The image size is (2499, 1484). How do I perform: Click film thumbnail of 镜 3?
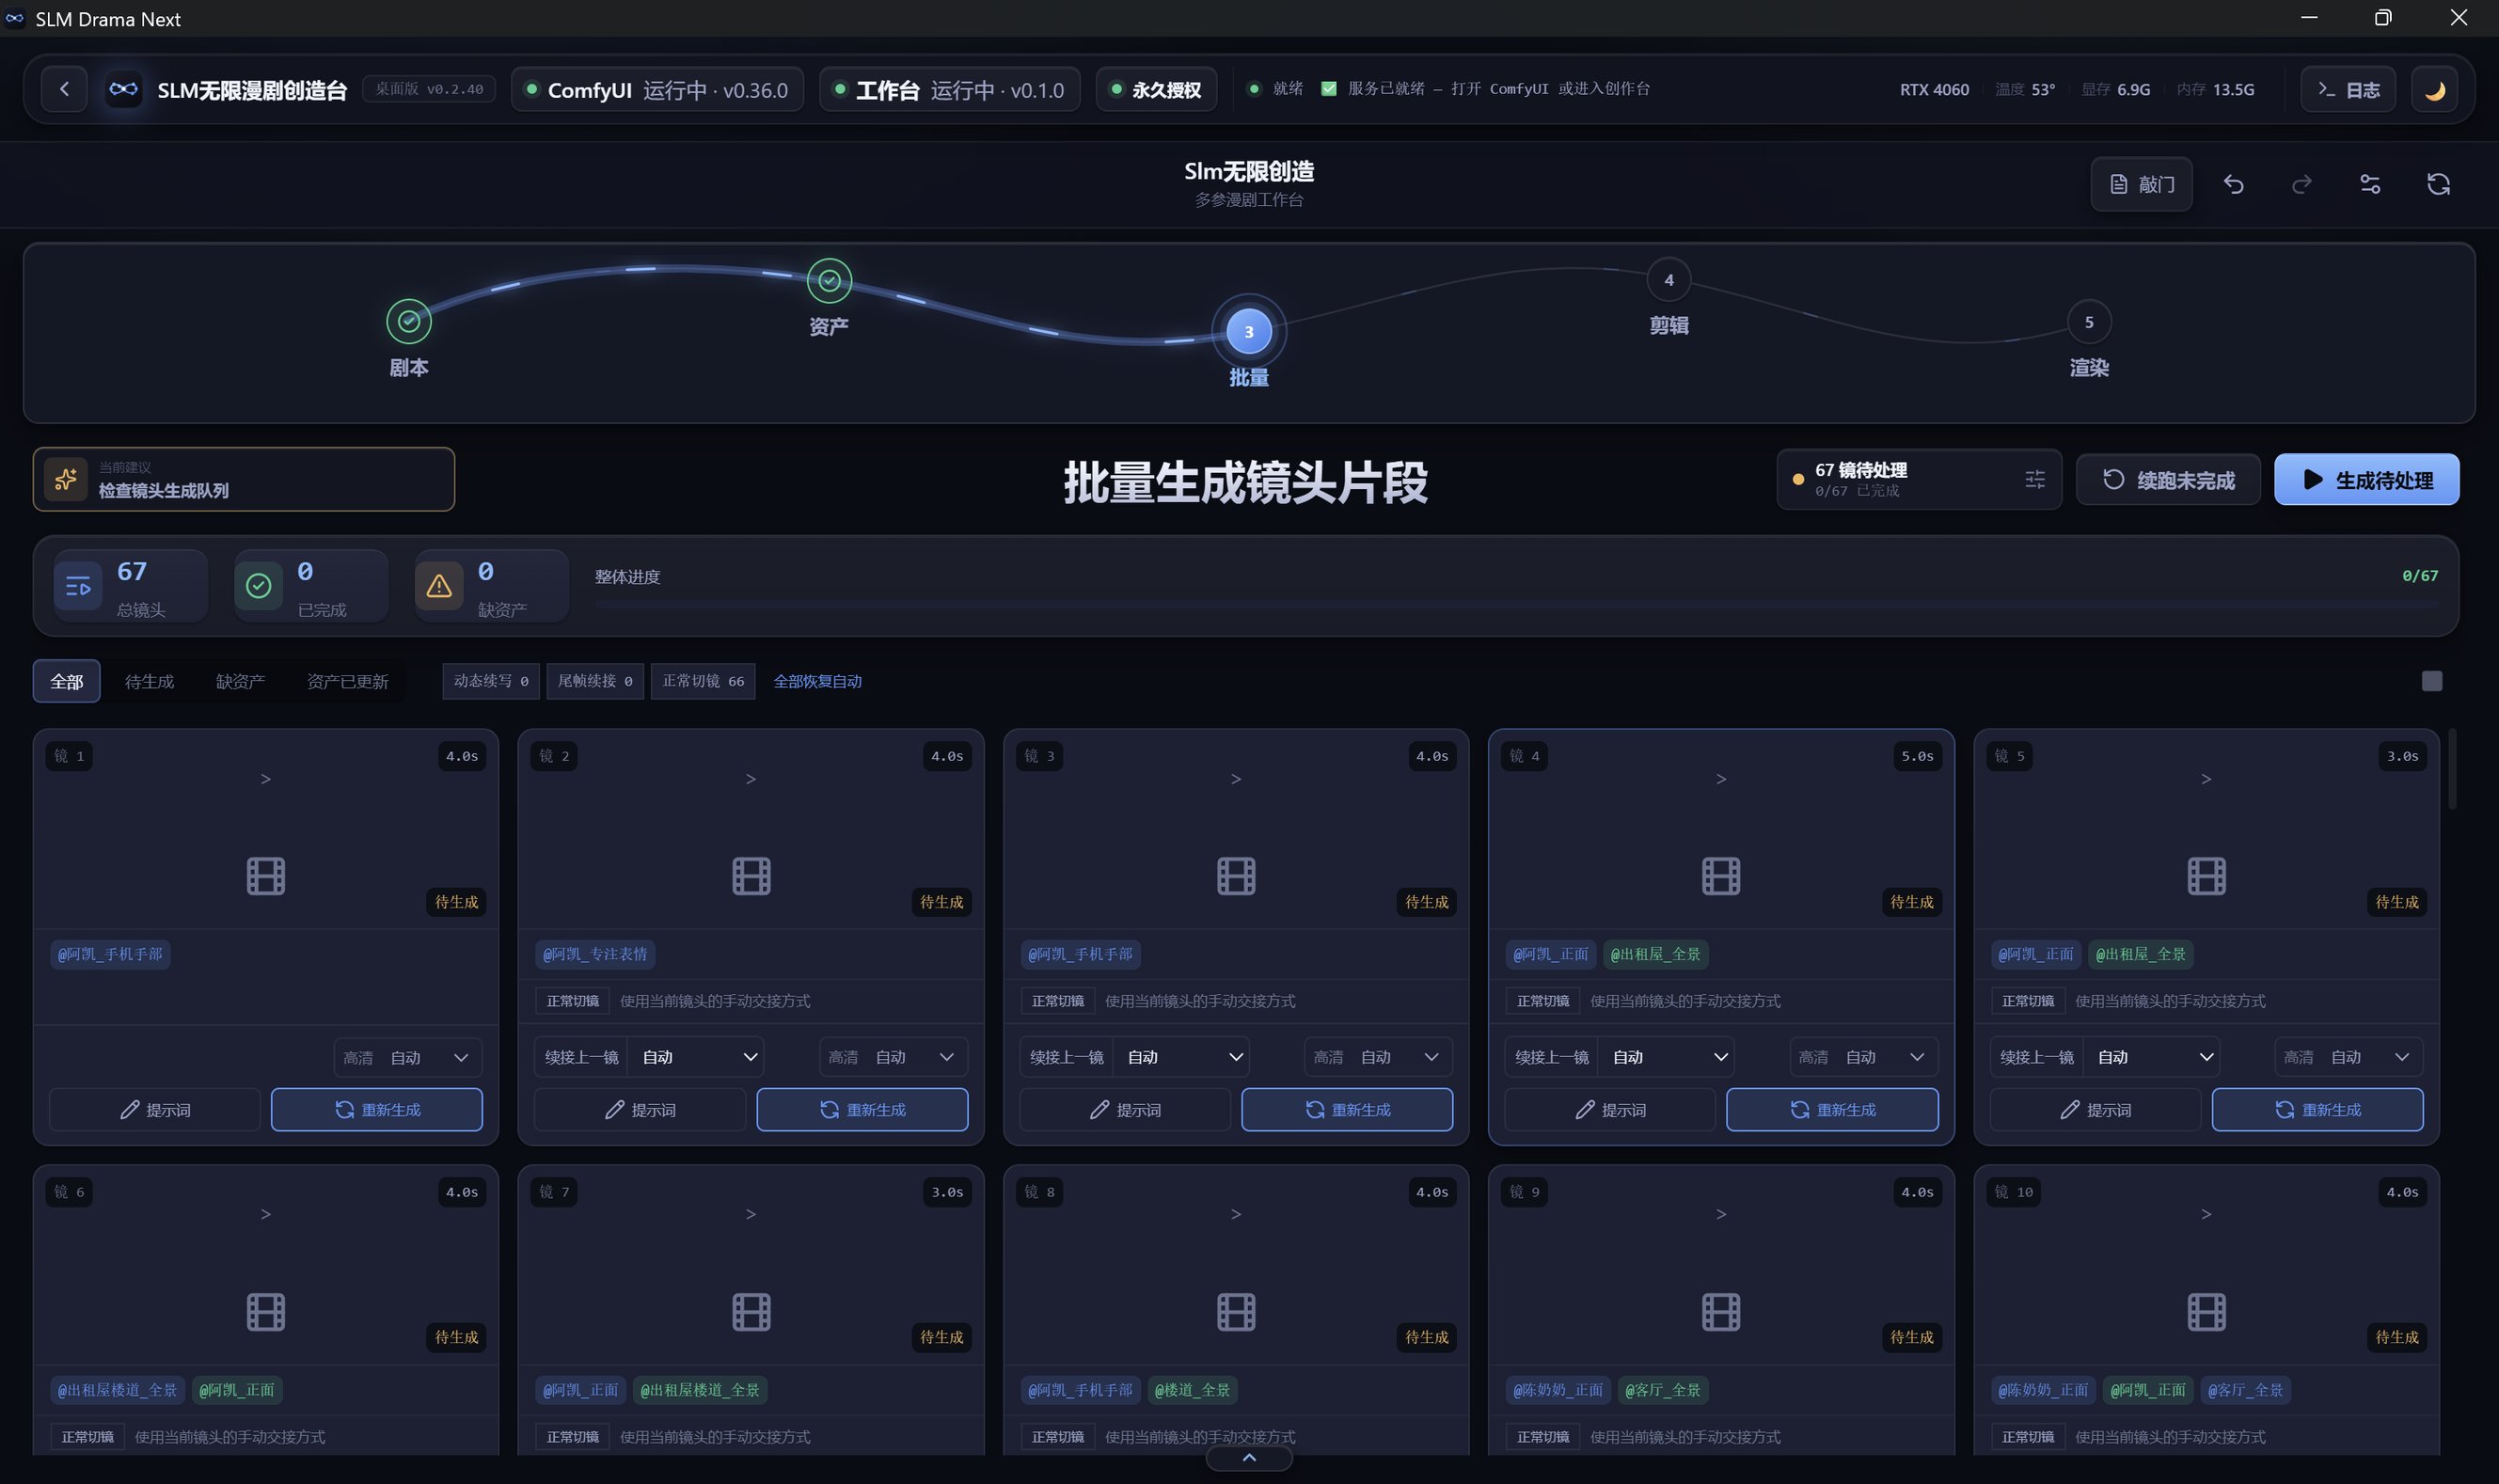click(1236, 876)
